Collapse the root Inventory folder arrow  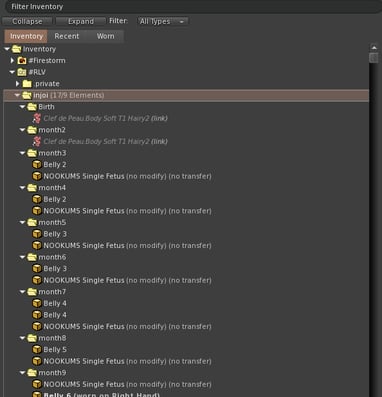coord(7,49)
